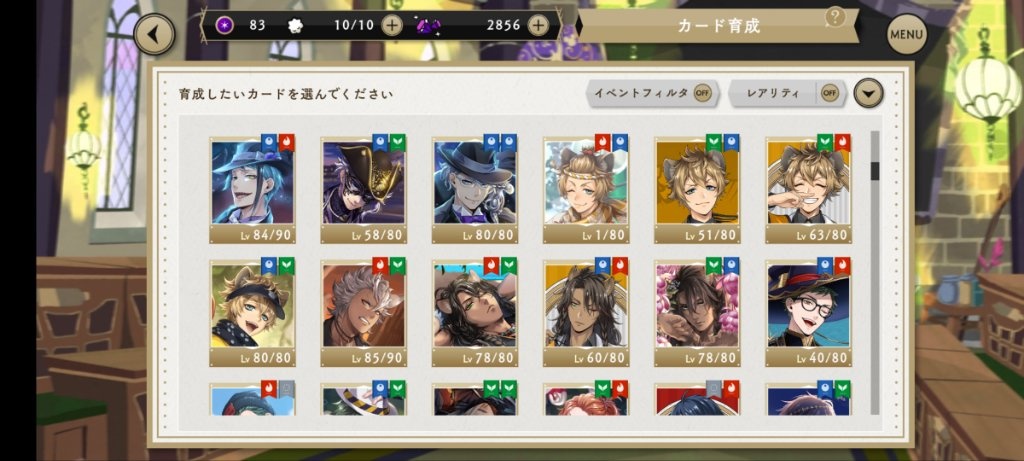Open the MENU button

tap(906, 34)
